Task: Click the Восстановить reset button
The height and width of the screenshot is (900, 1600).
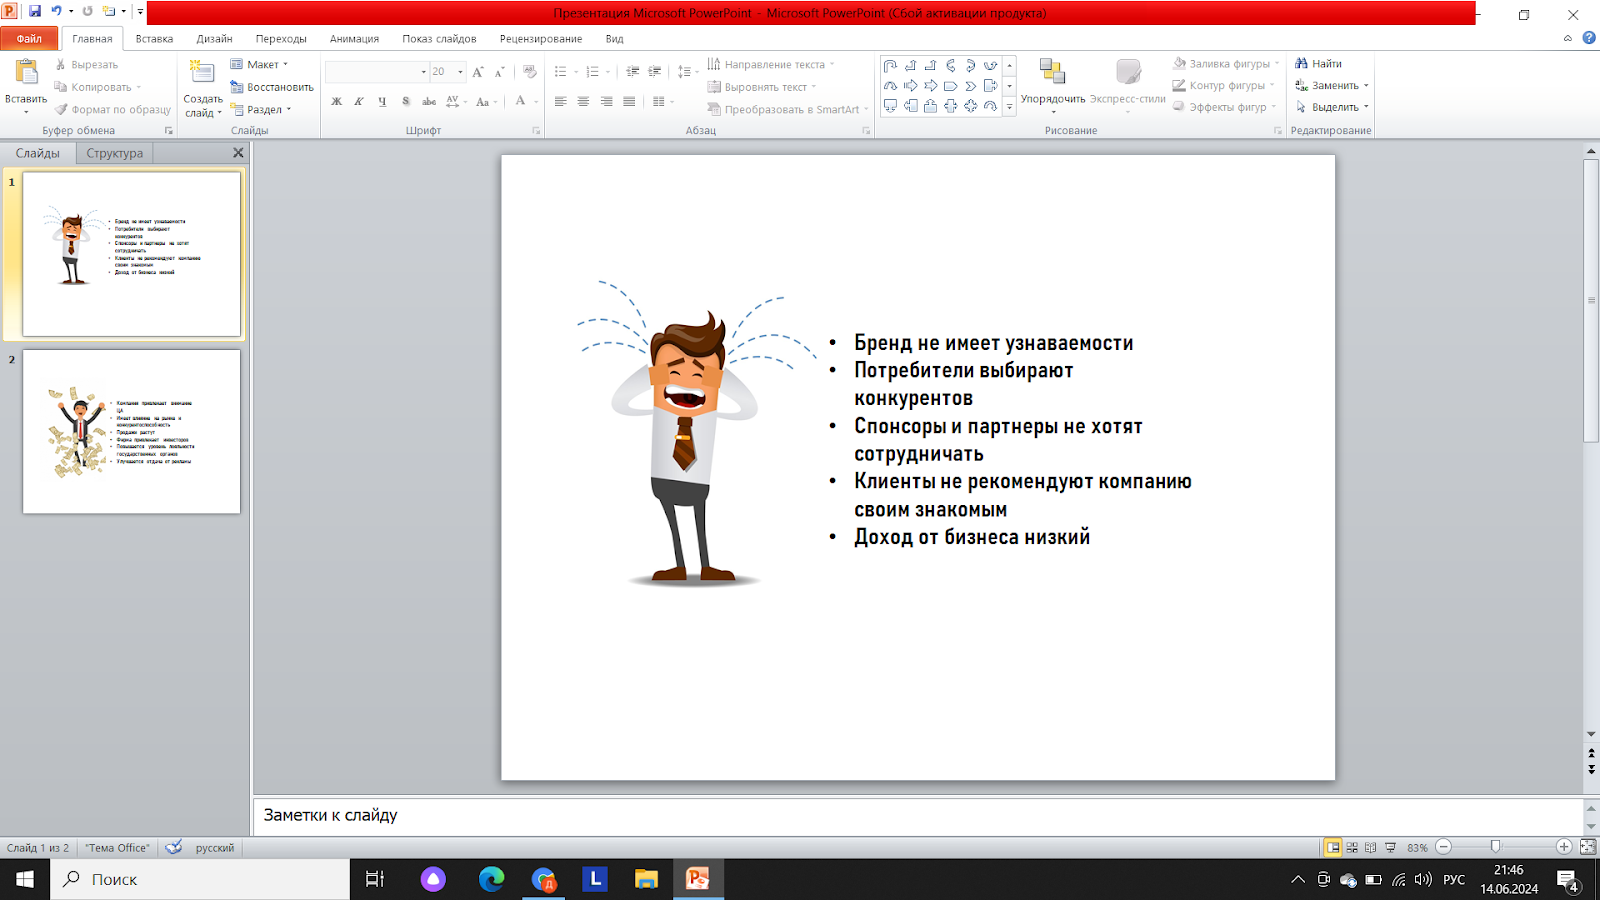Action: 272,87
